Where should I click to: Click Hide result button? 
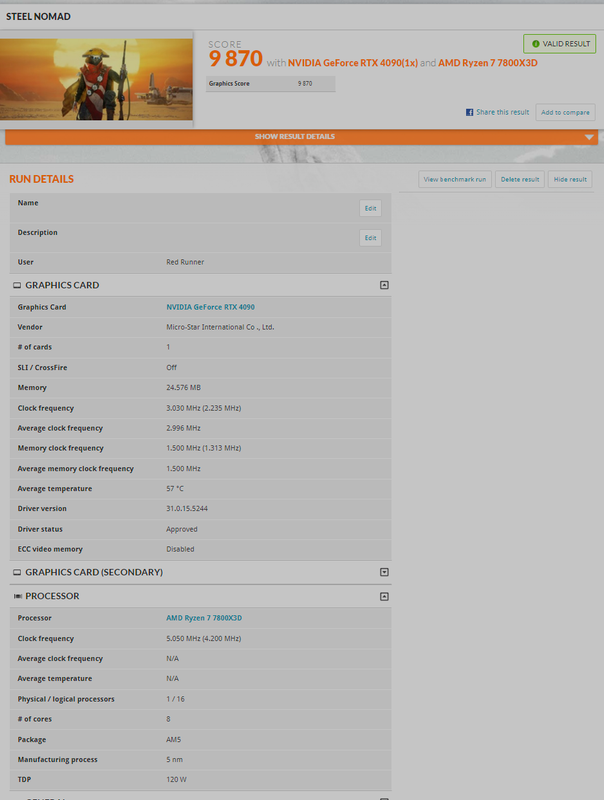tap(570, 179)
